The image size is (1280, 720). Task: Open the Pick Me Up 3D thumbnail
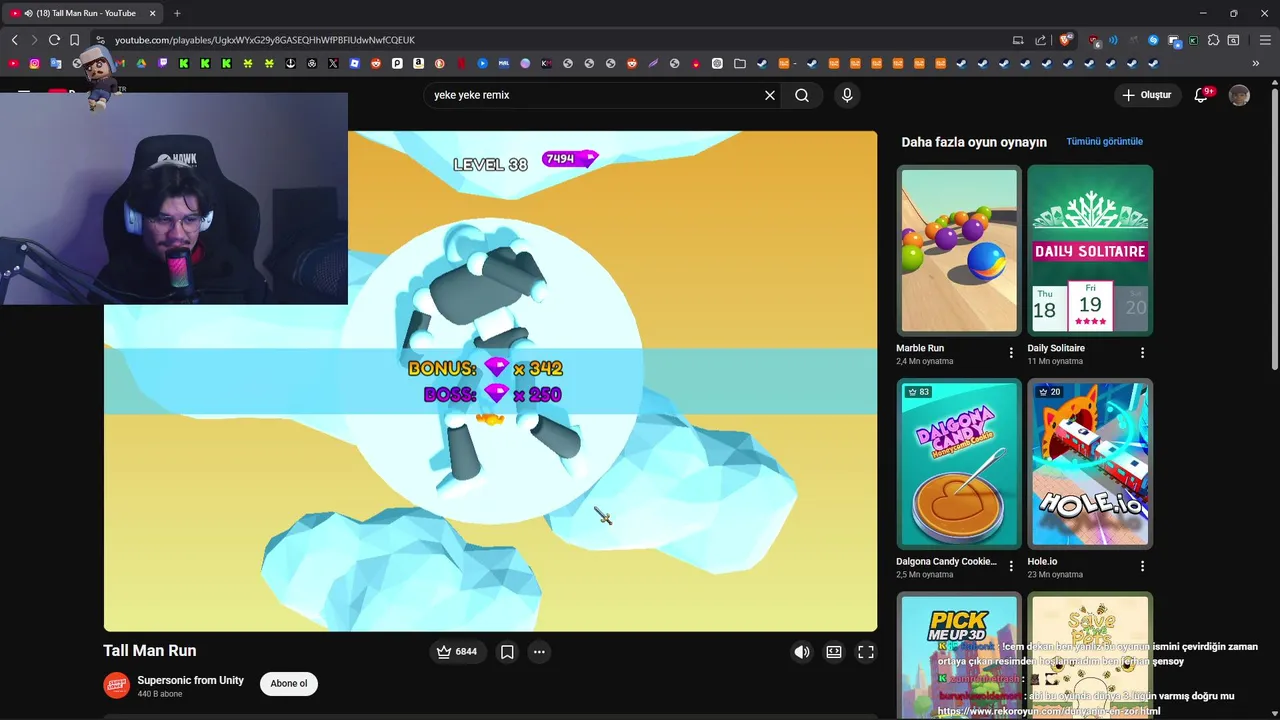(x=958, y=655)
